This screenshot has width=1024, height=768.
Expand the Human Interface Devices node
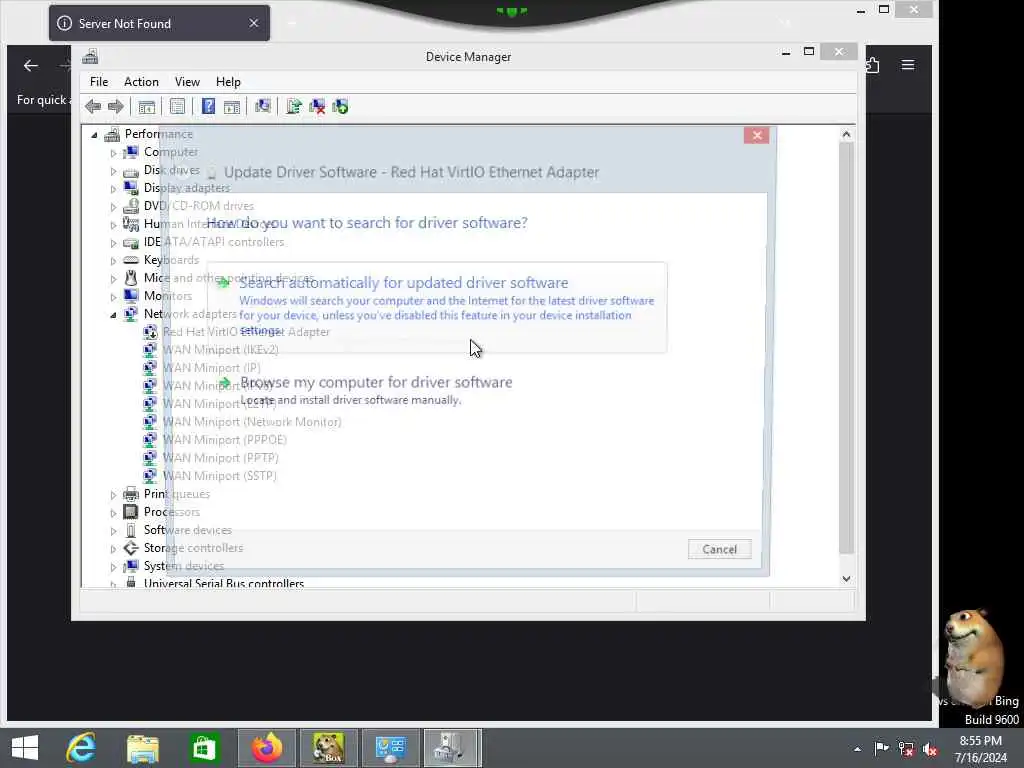click(114, 225)
